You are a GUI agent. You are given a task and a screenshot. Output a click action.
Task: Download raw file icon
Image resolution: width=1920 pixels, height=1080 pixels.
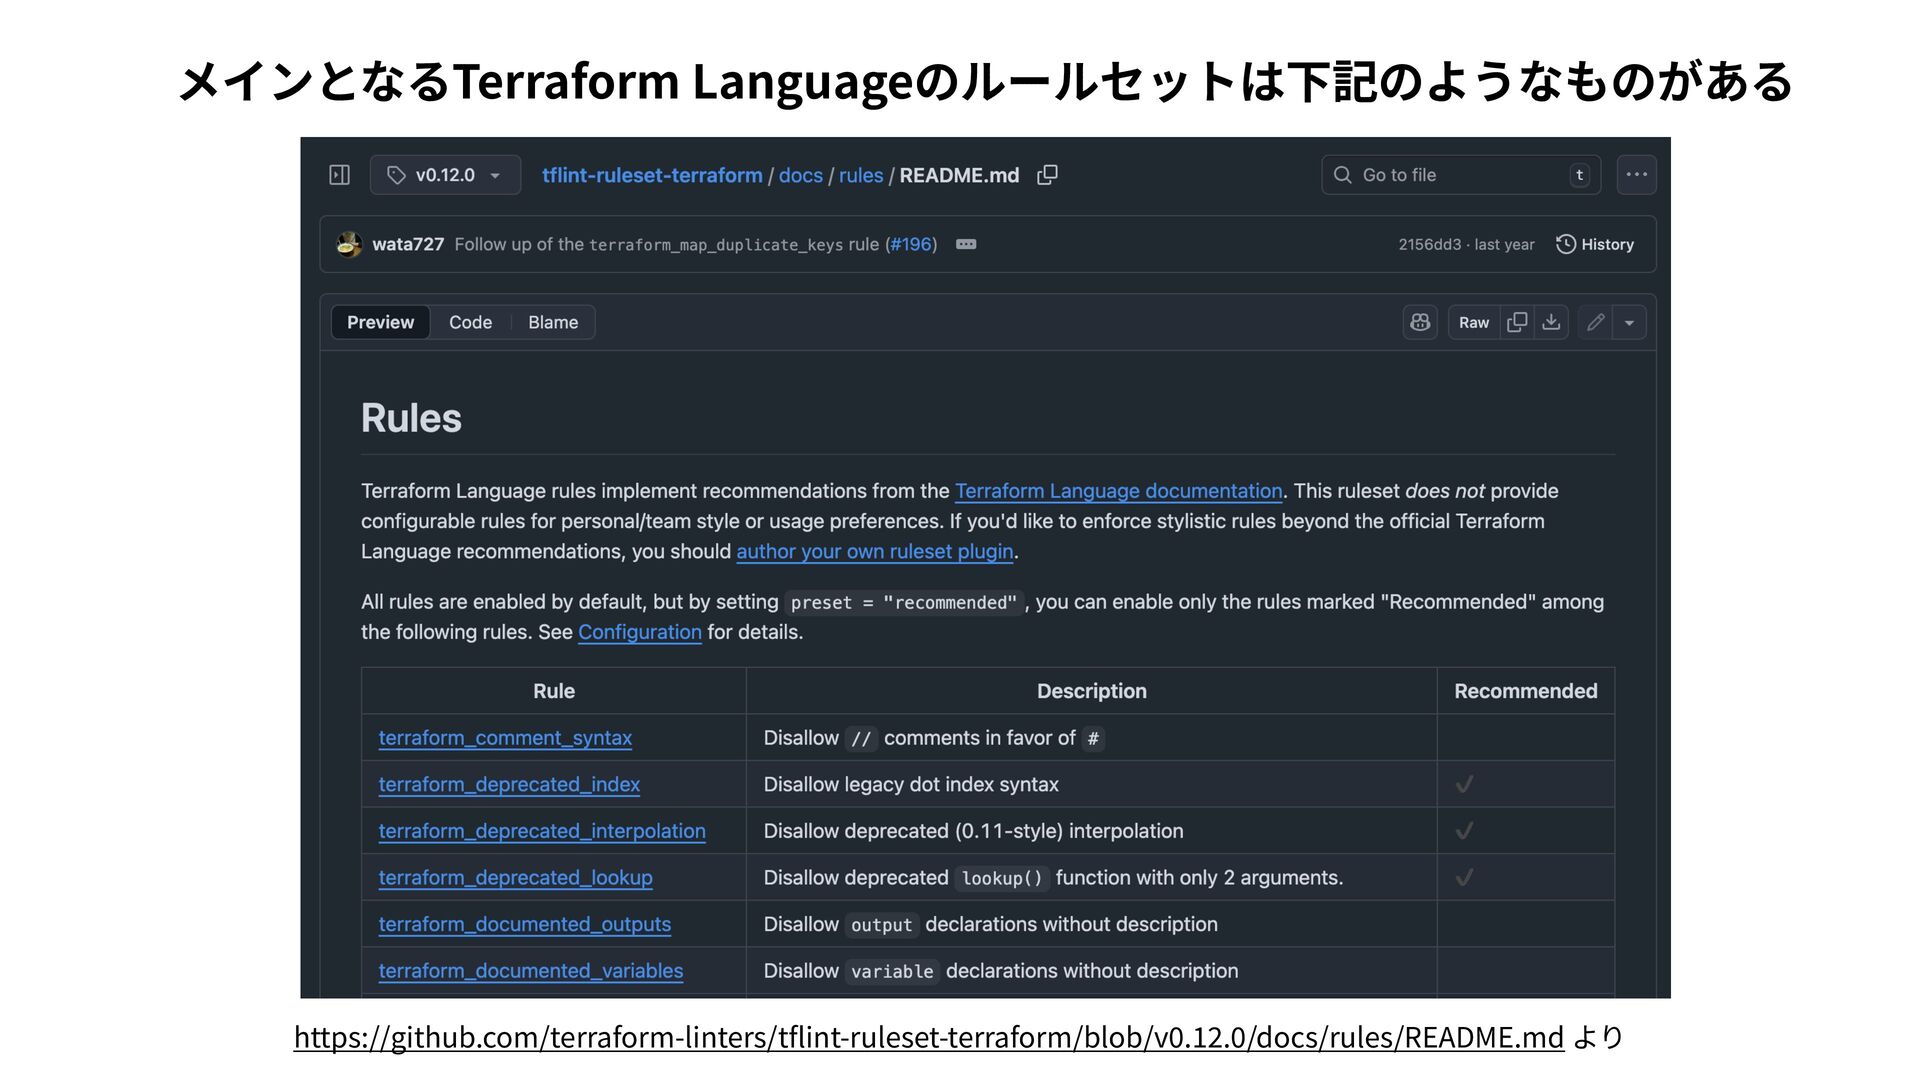[1551, 322]
